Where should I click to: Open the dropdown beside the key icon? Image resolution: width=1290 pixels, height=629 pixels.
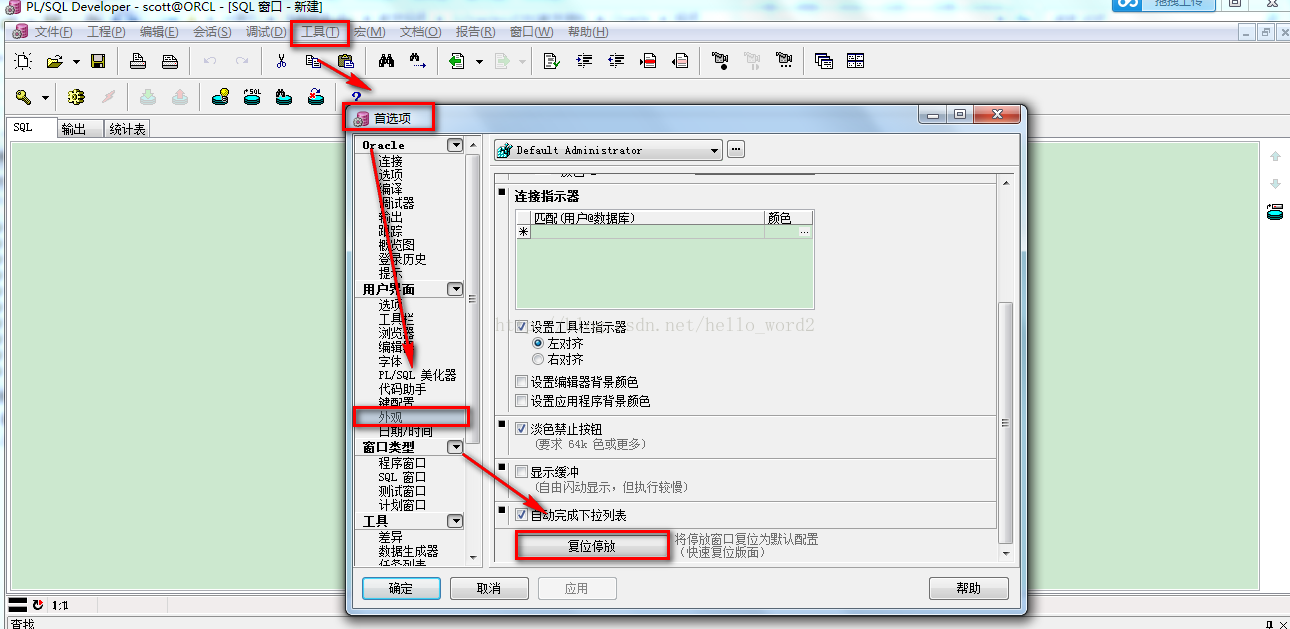tap(45, 97)
